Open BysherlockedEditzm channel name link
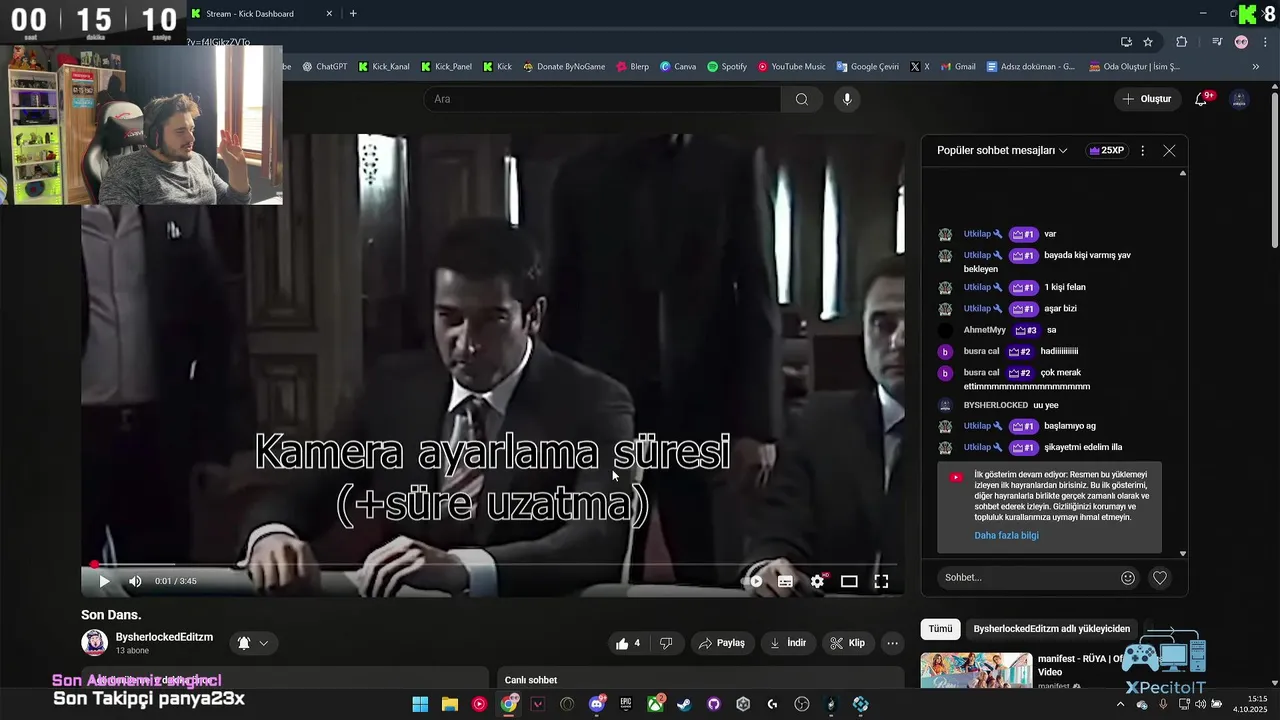Image resolution: width=1280 pixels, height=720 pixels. [x=164, y=637]
